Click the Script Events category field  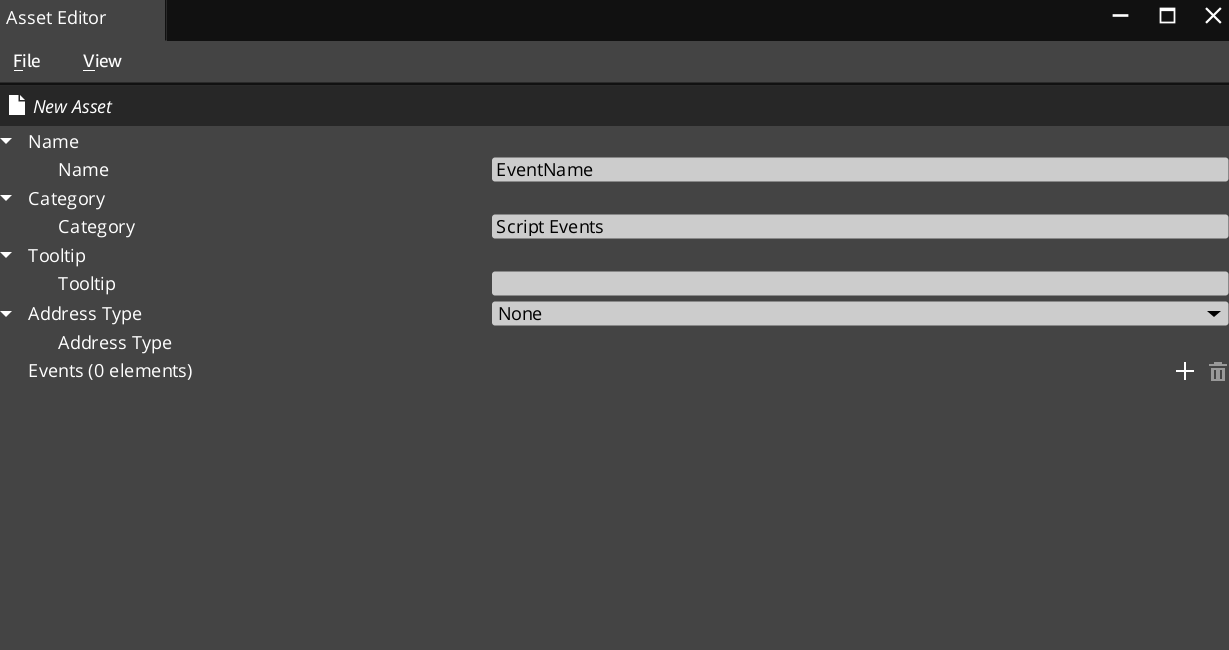(x=860, y=226)
